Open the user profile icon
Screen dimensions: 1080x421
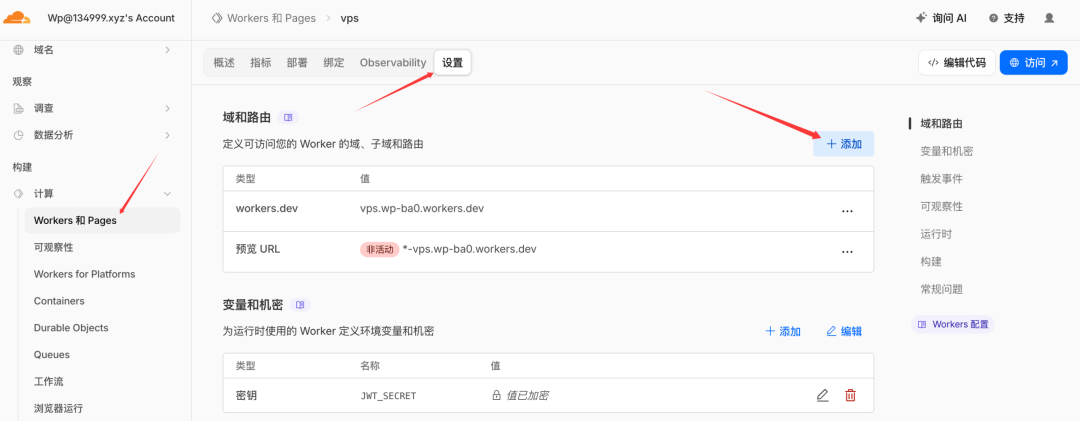point(1049,19)
